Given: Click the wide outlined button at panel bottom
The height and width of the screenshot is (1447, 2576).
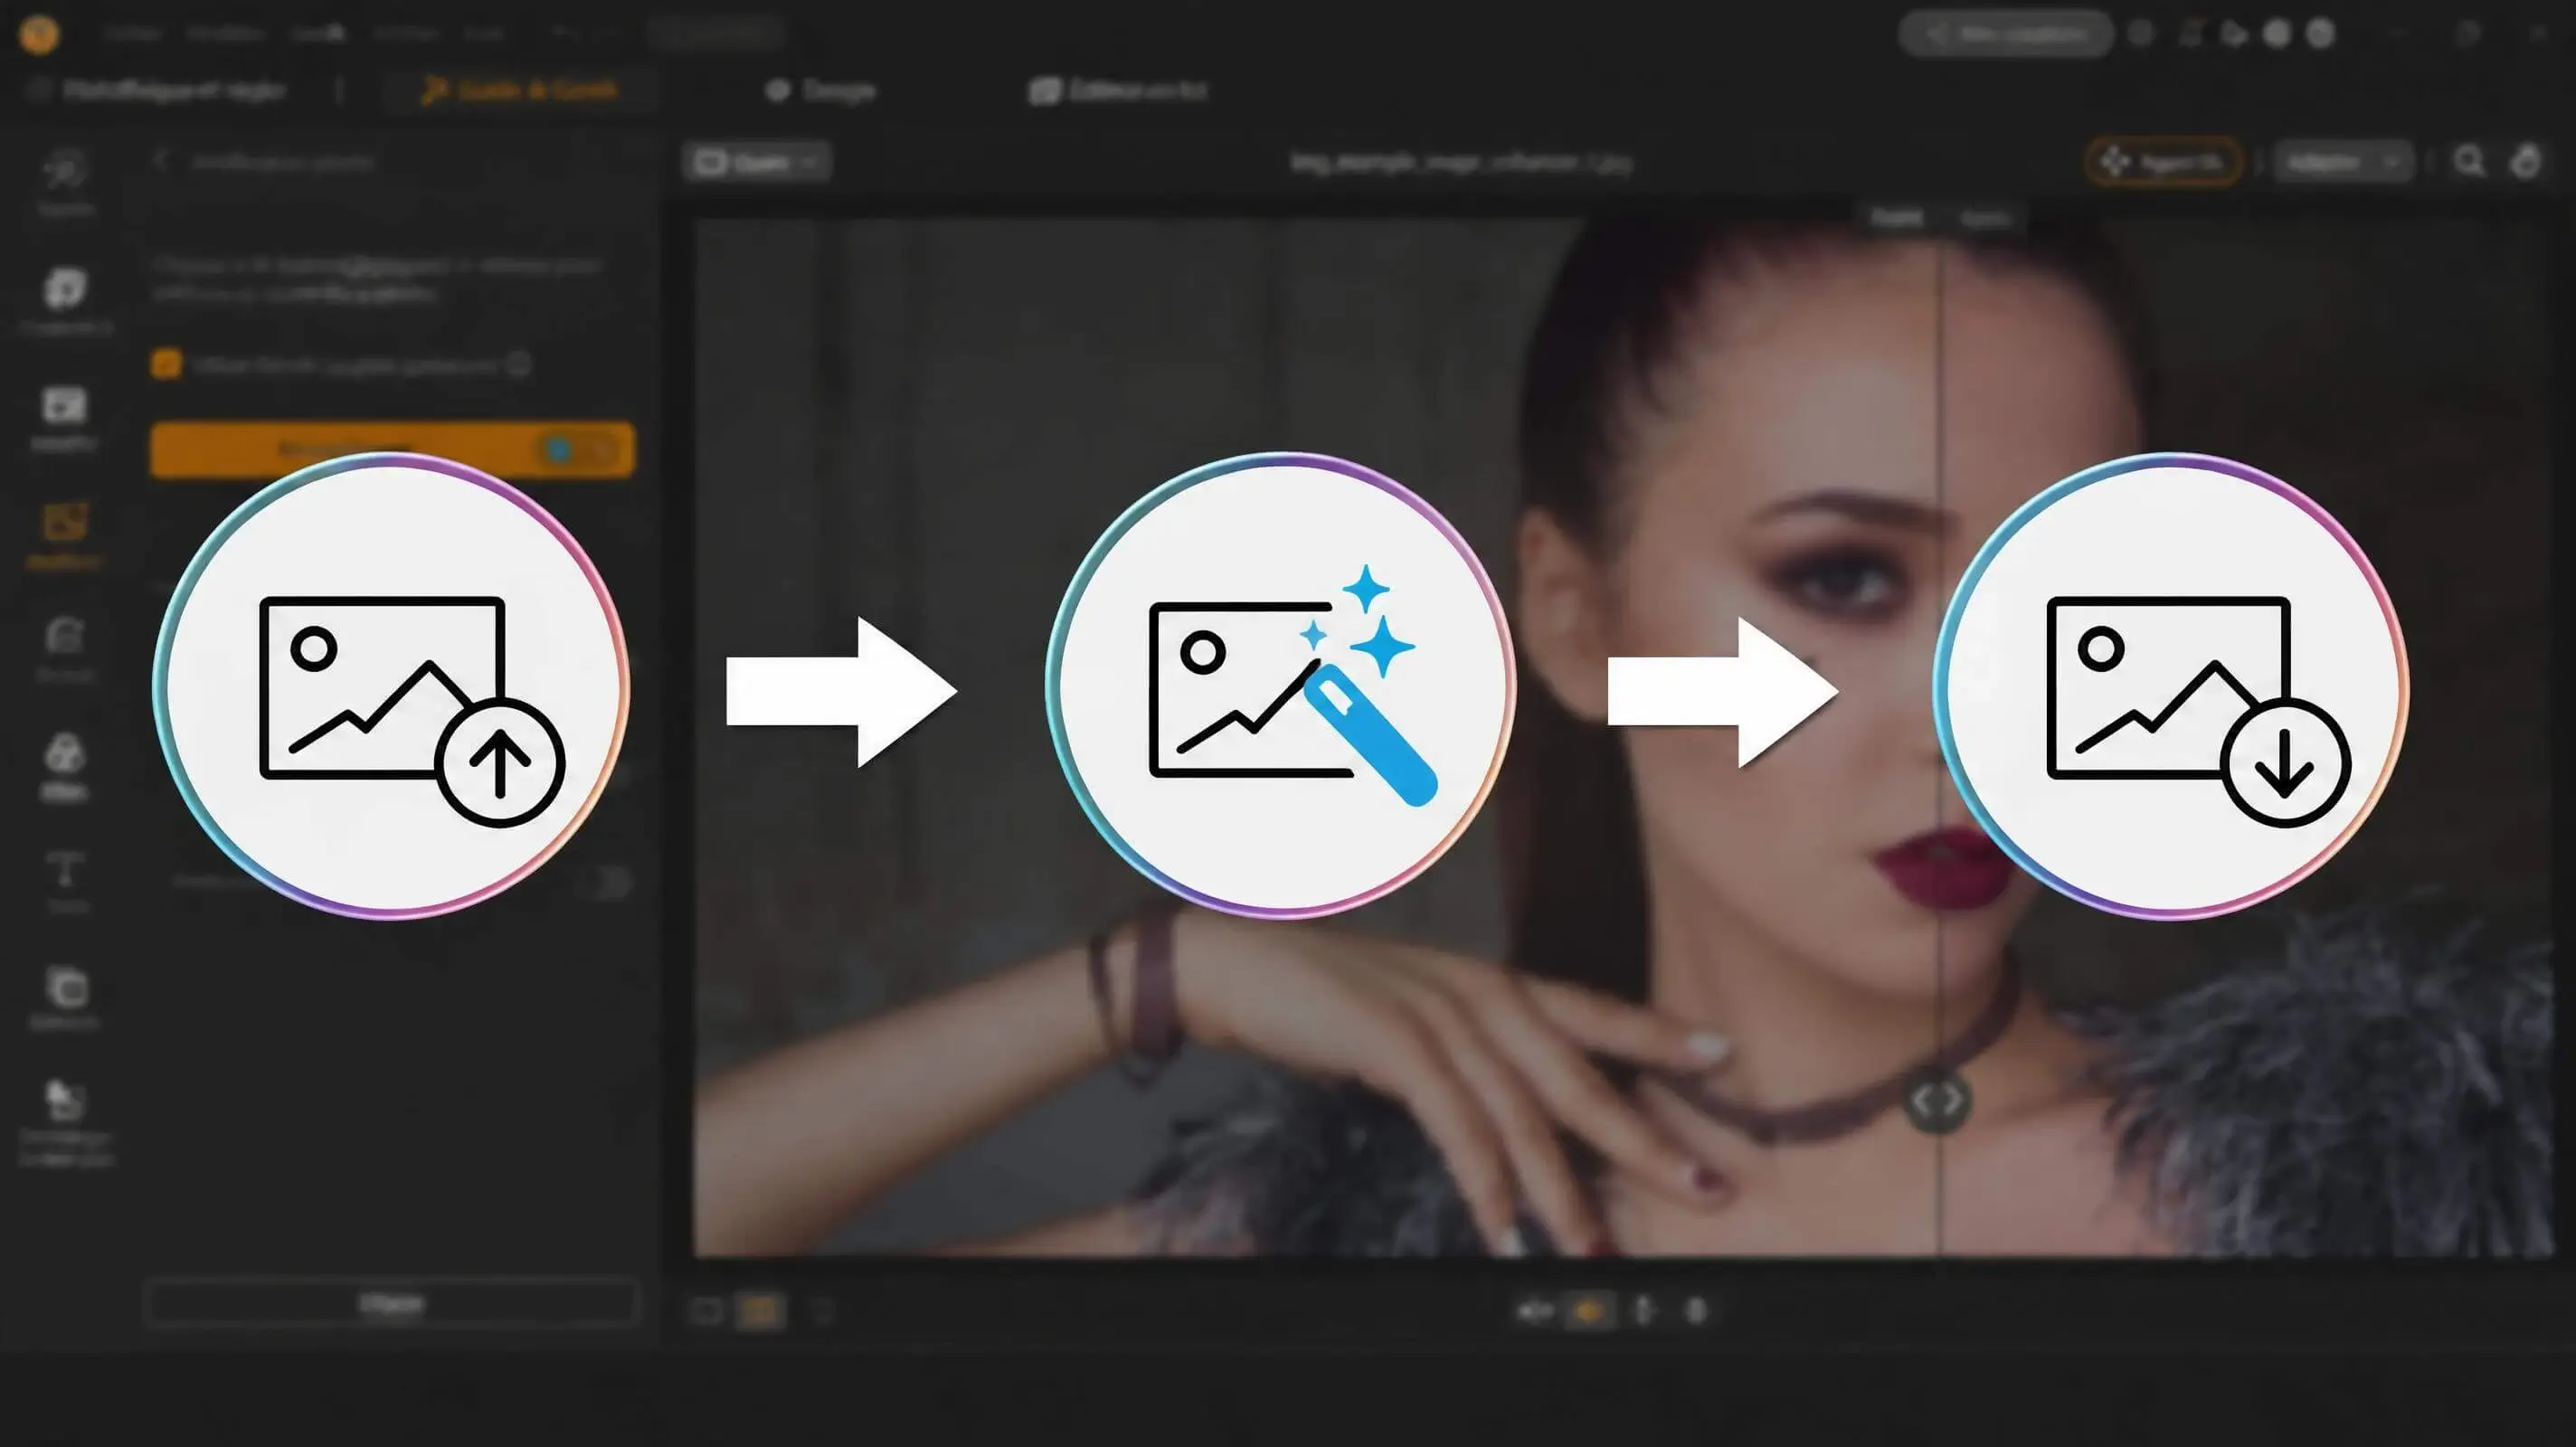Looking at the screenshot, I should pos(392,1303).
